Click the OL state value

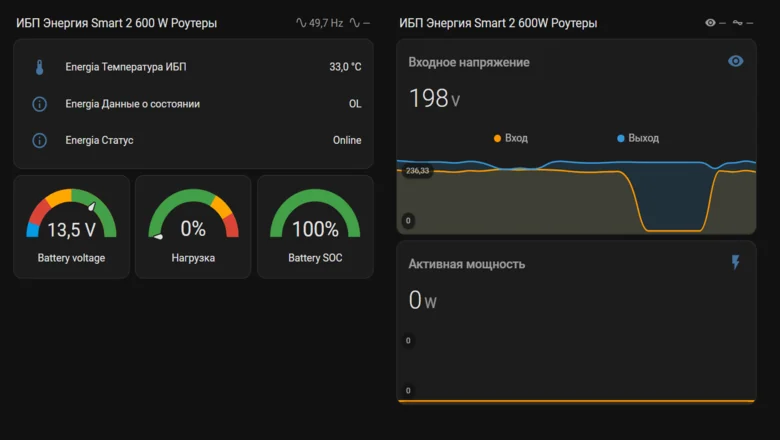[355, 104]
